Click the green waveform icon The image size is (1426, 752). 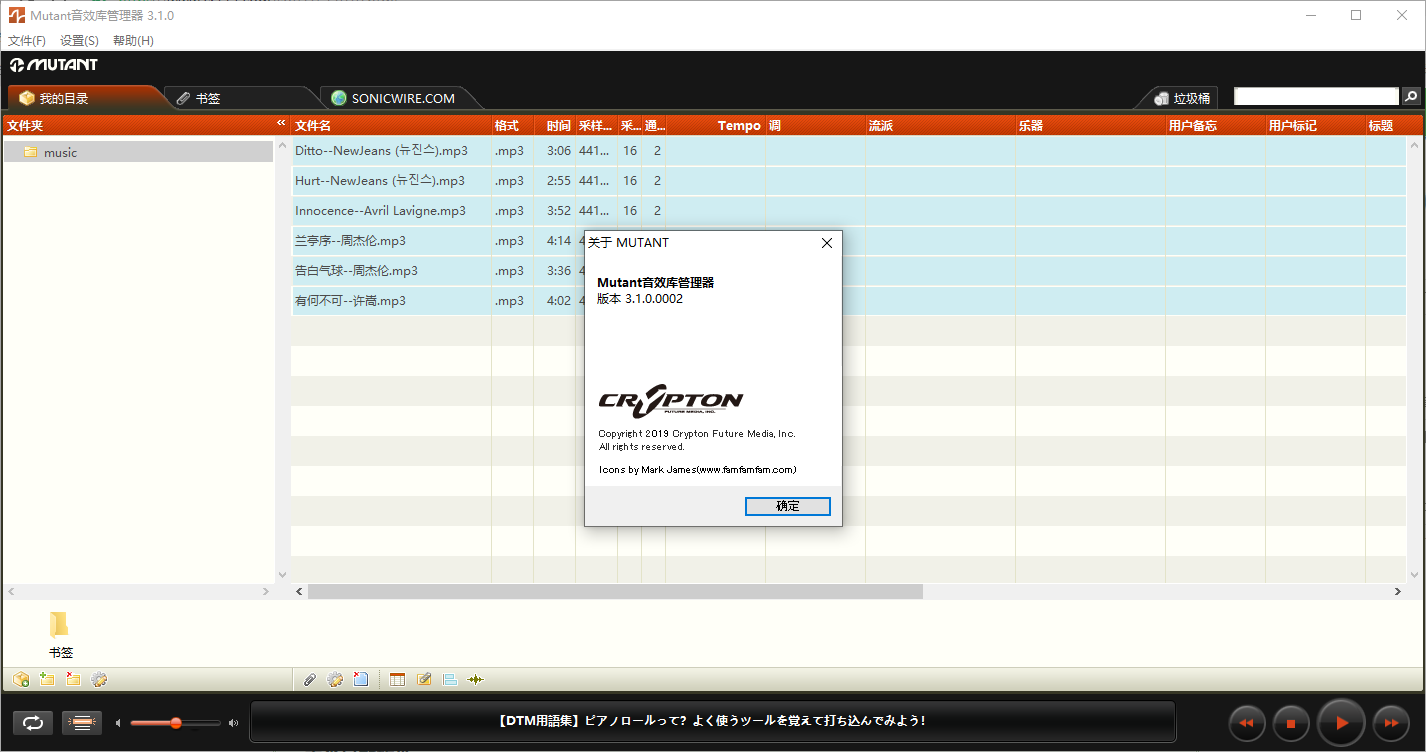point(476,680)
